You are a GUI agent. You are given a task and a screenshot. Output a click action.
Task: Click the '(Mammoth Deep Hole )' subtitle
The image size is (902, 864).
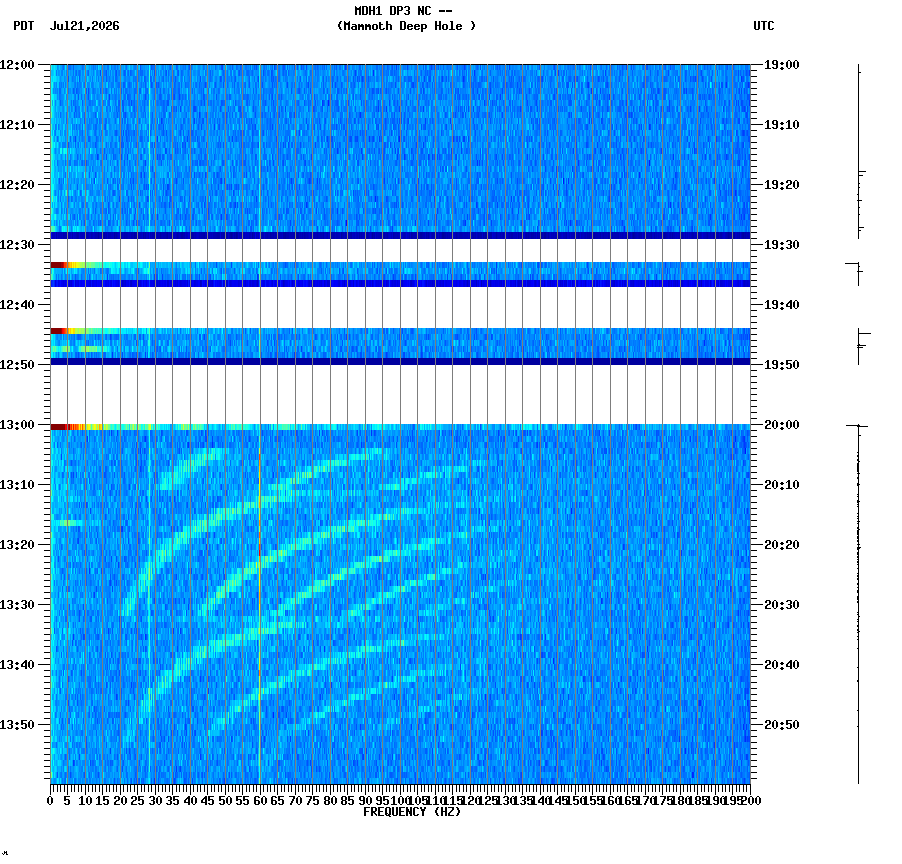[x=406, y=26]
